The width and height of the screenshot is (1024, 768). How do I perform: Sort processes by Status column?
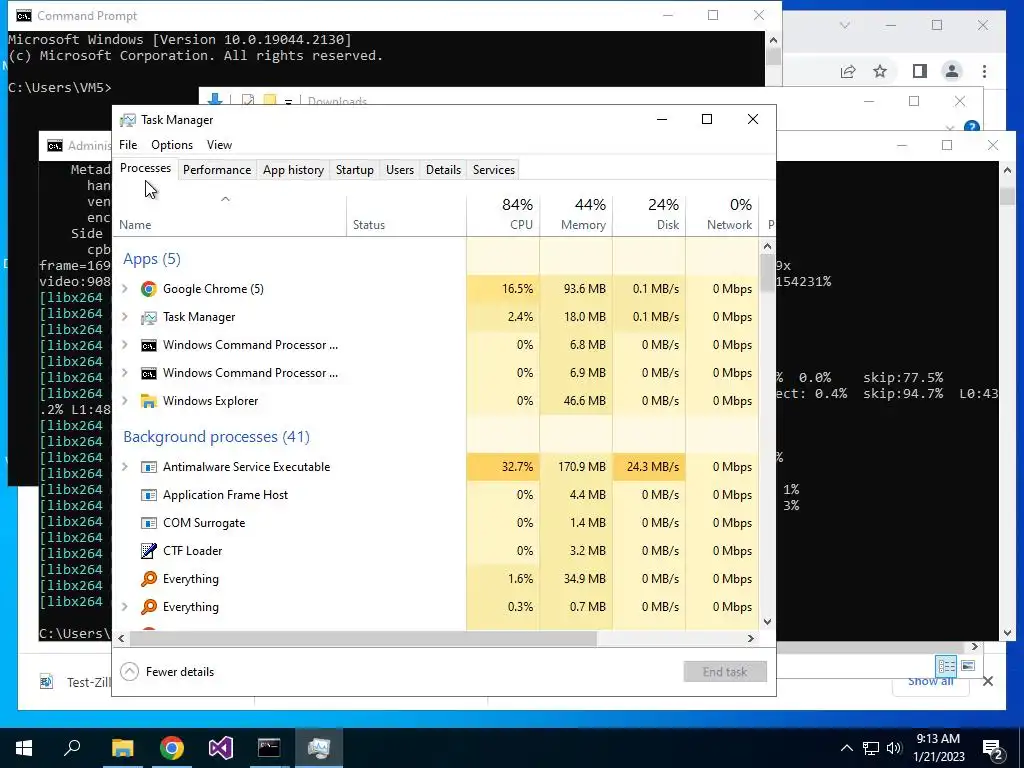coord(406,215)
